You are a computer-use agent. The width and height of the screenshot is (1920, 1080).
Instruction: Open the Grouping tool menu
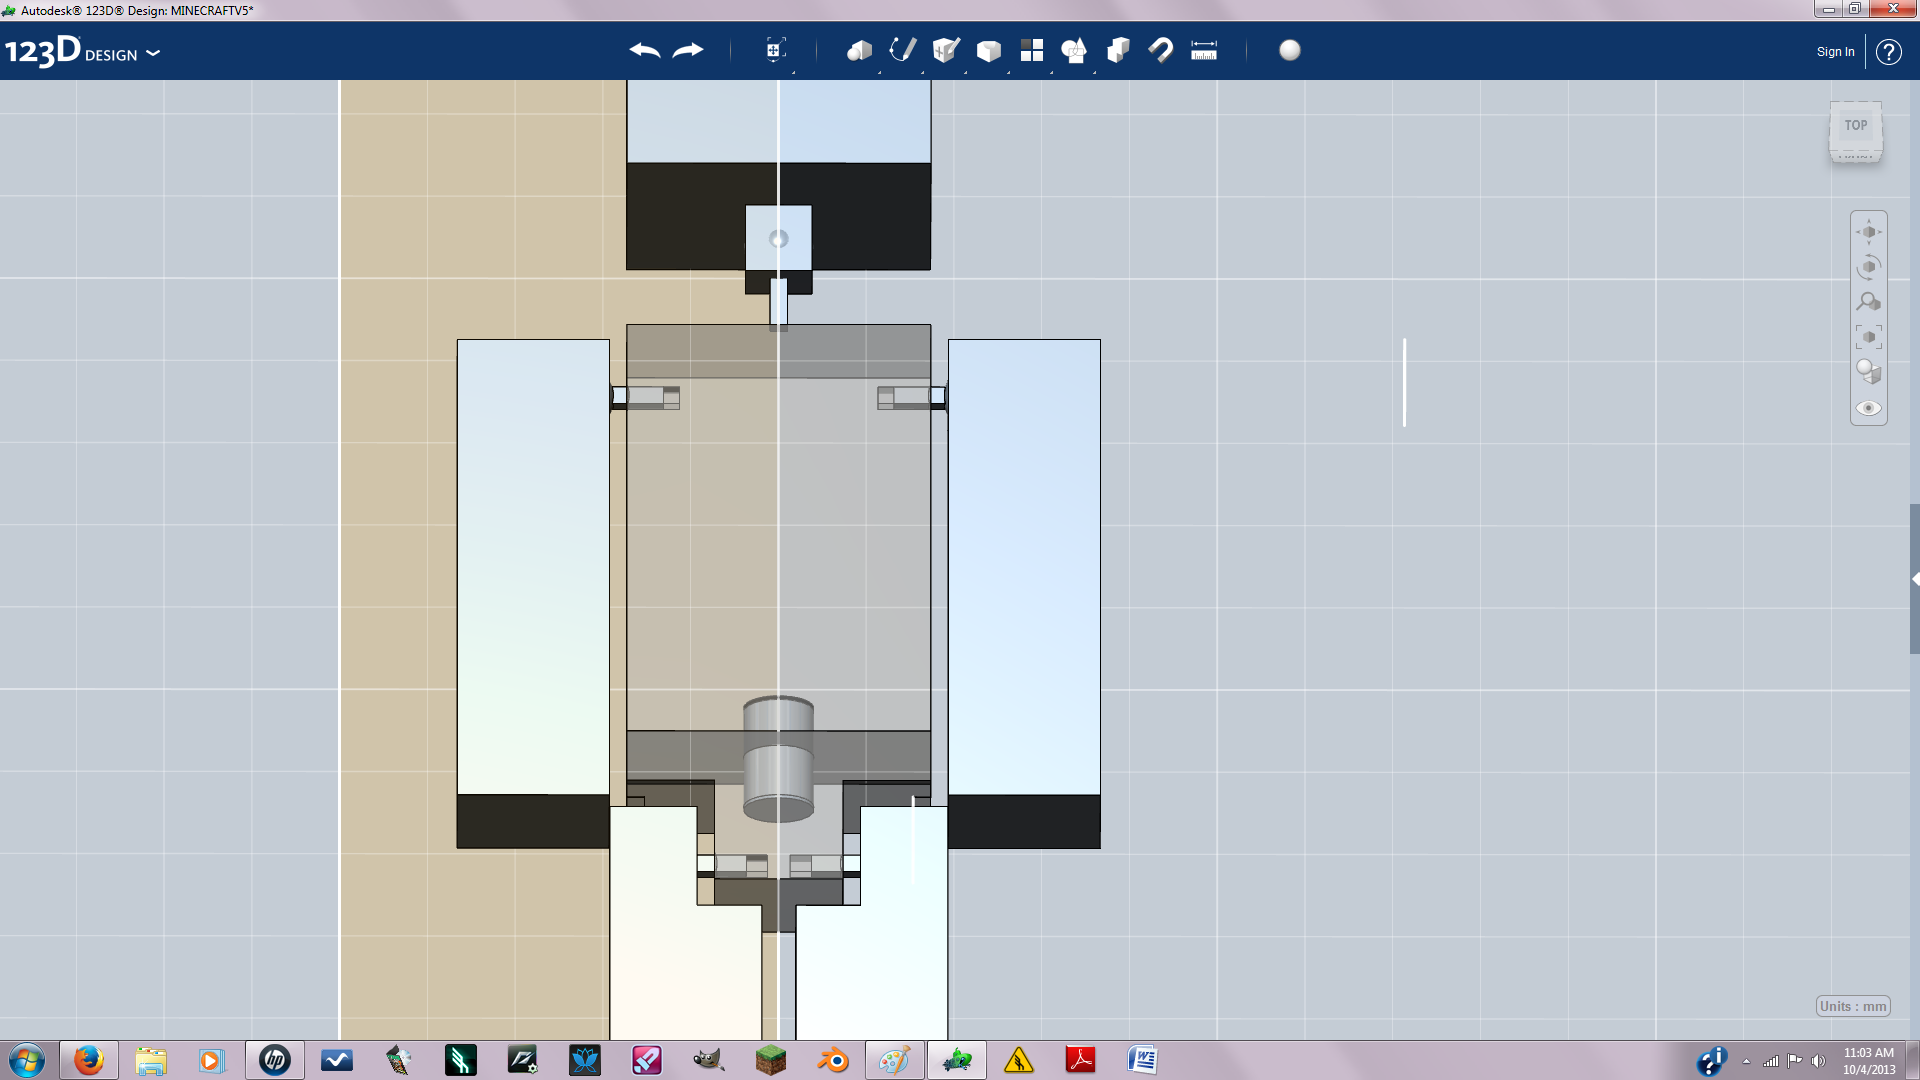click(x=1074, y=50)
